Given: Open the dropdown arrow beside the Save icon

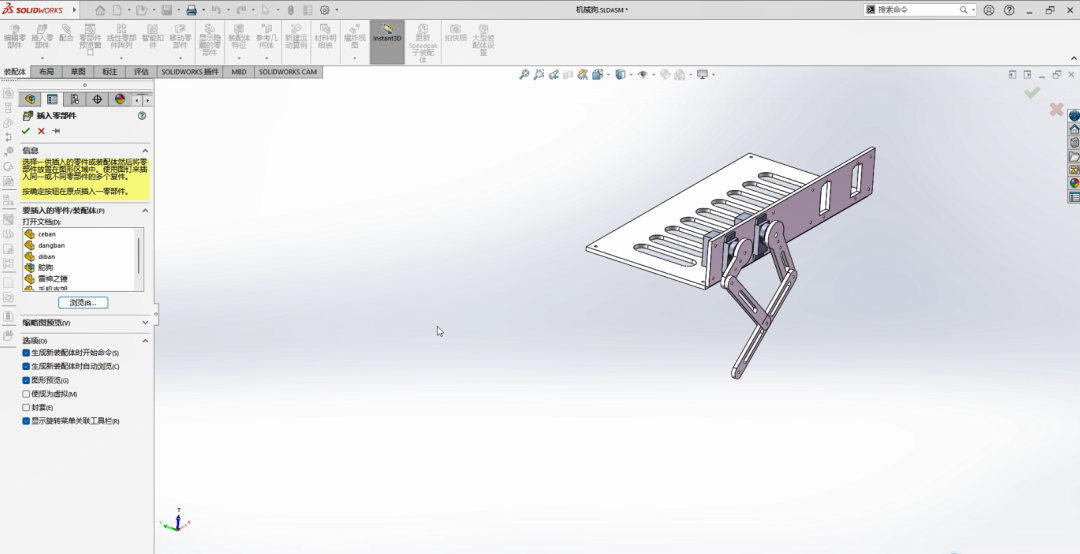Looking at the screenshot, I should click(179, 10).
